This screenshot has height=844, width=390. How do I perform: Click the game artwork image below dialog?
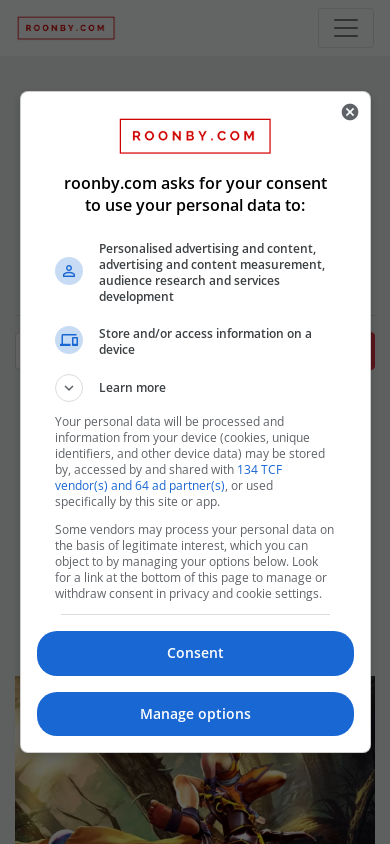point(195,798)
